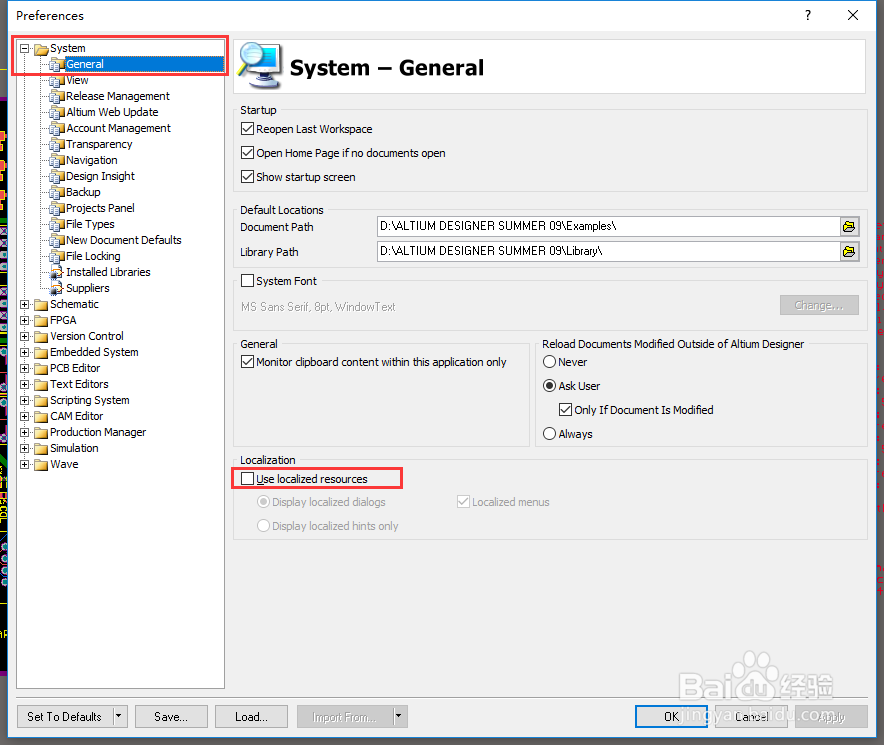
Task: Click the File Types page icon
Action: pos(56,225)
